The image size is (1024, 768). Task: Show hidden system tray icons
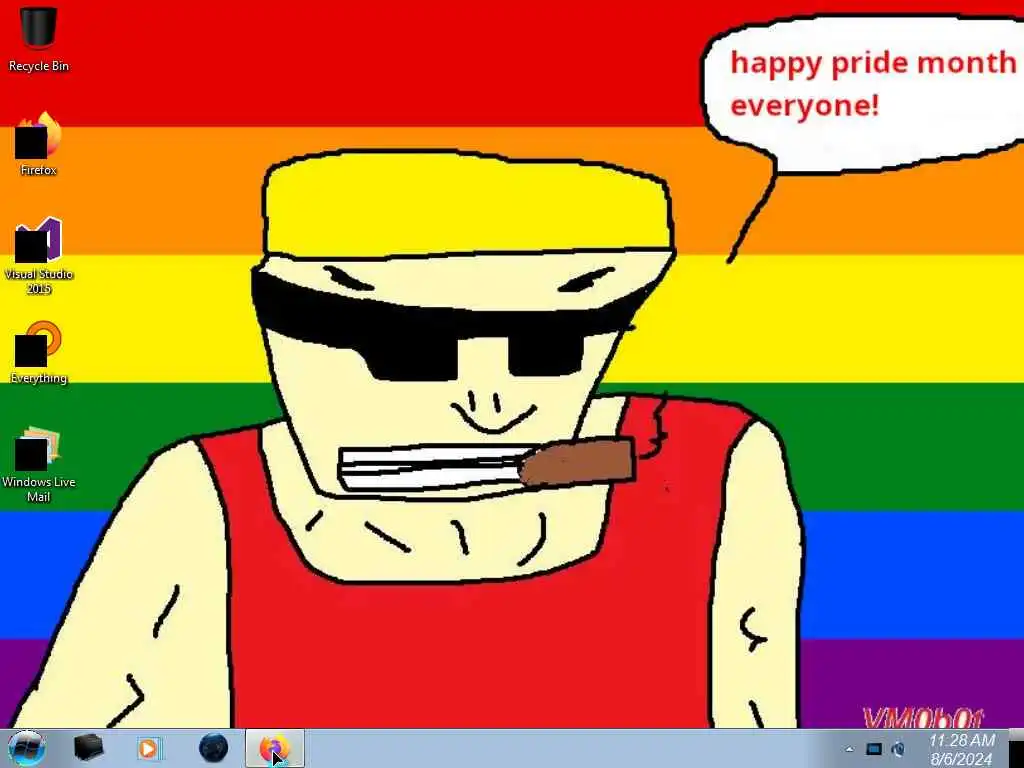849,749
